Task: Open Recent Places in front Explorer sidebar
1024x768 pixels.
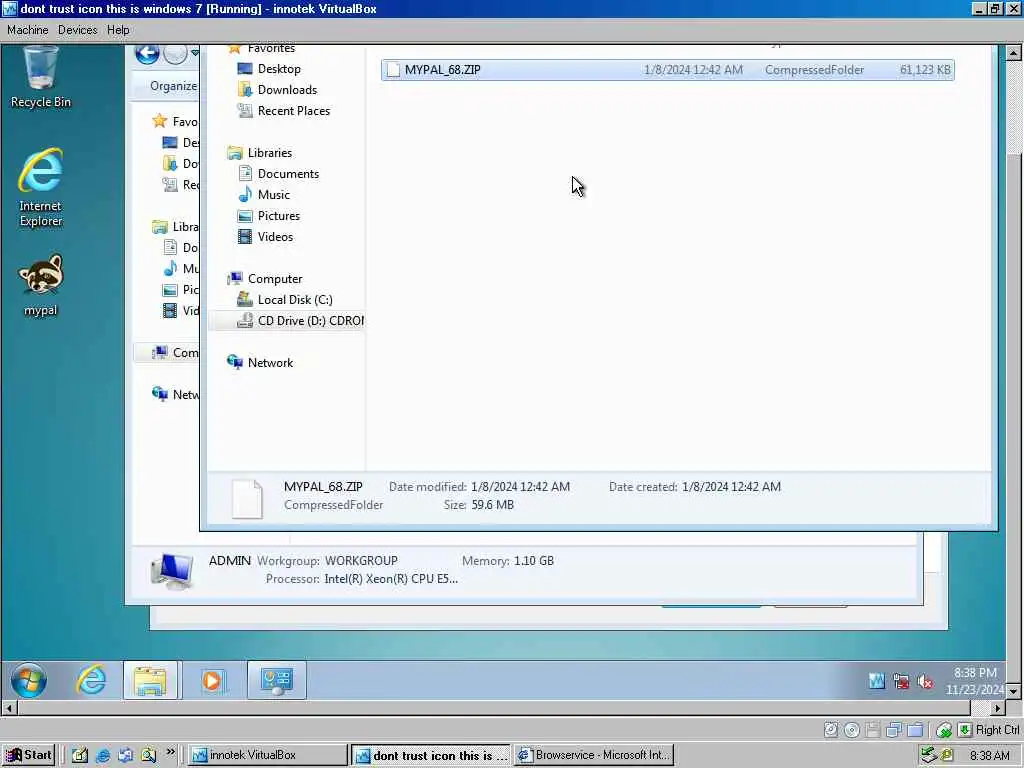Action: click(x=294, y=110)
